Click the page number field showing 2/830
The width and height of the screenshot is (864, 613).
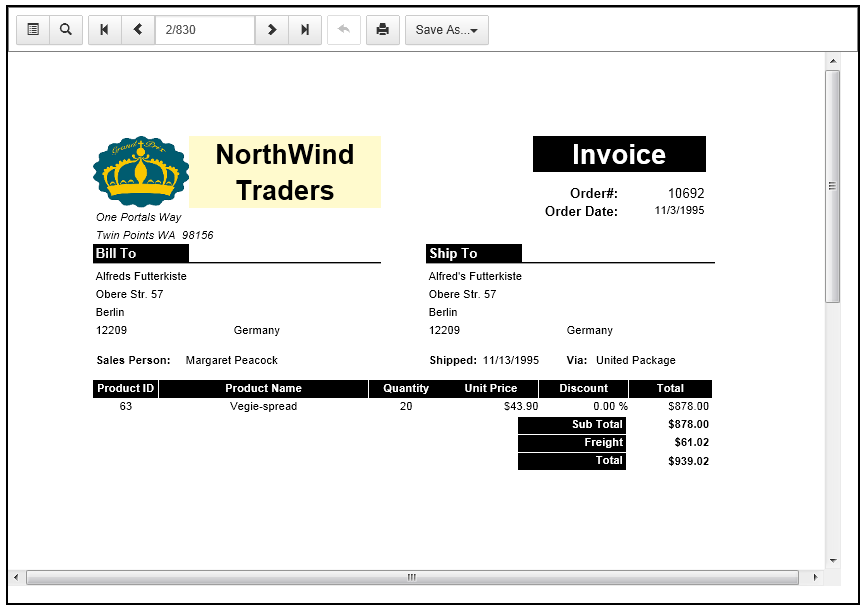(x=205, y=30)
